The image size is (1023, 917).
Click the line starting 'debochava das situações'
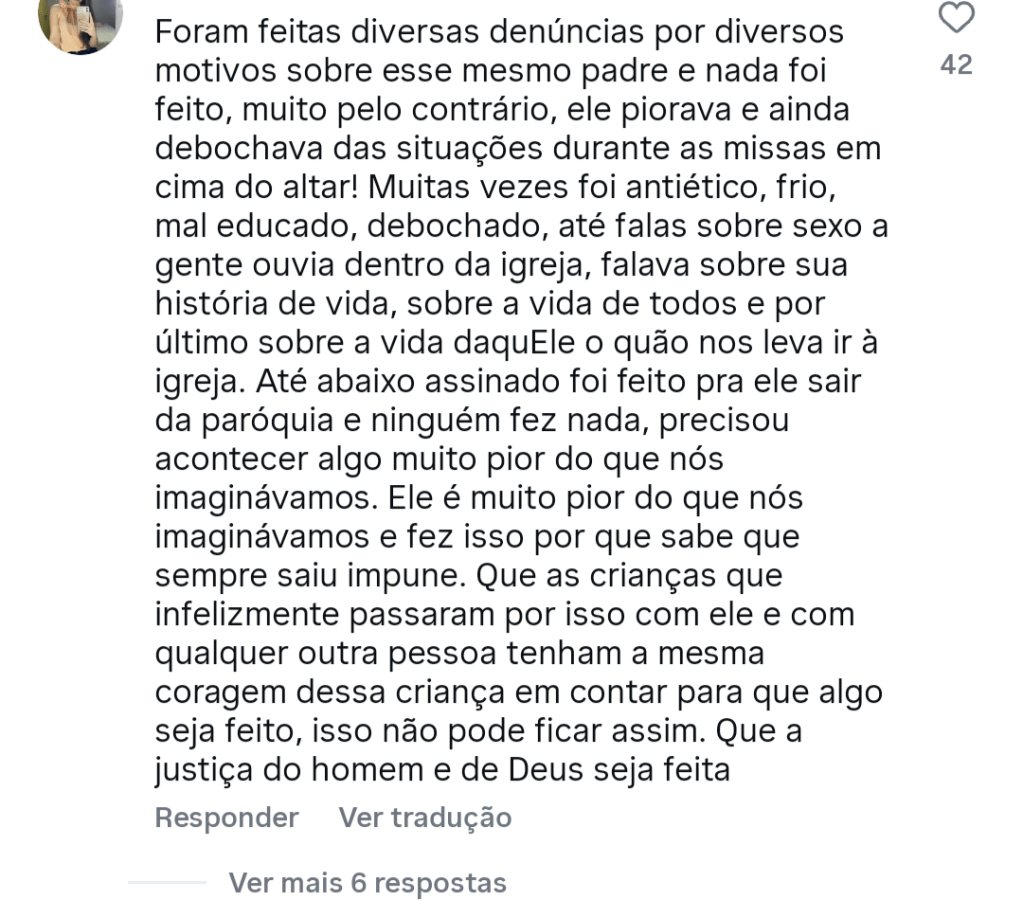click(518, 149)
